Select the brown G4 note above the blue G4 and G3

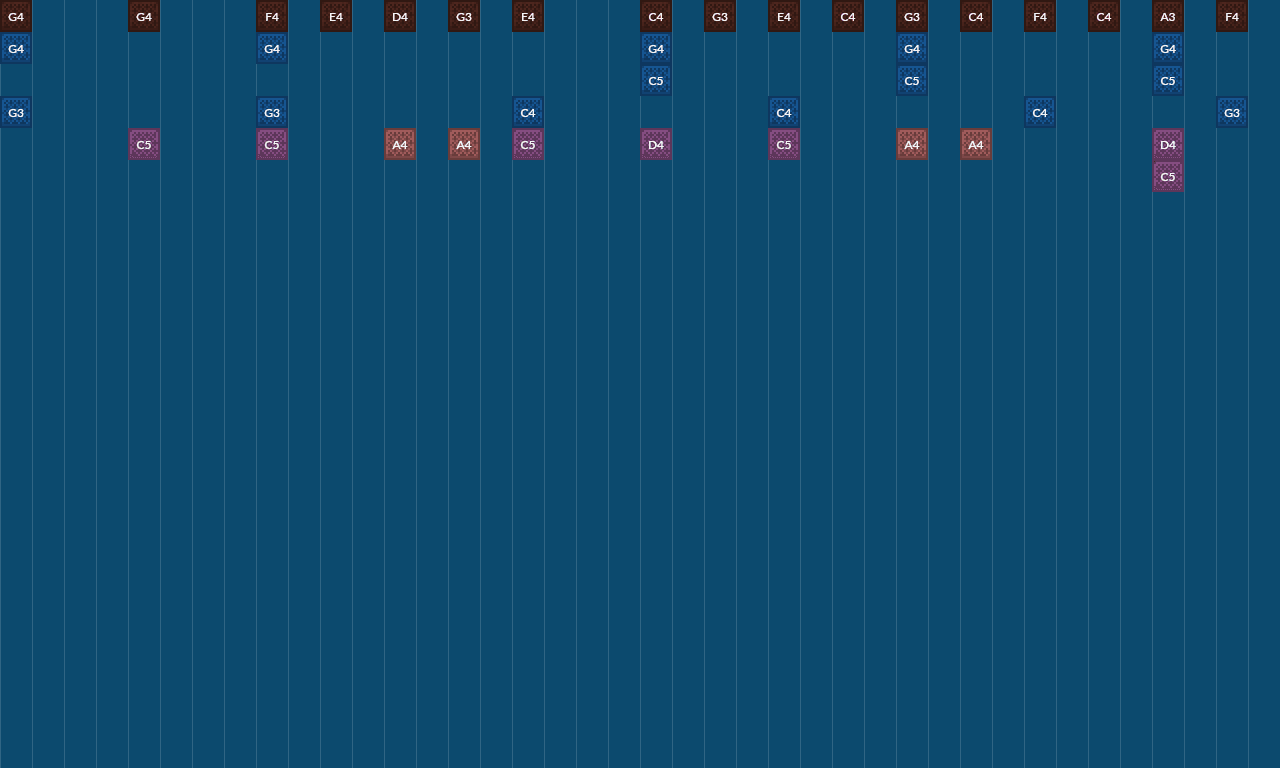(x=16, y=16)
